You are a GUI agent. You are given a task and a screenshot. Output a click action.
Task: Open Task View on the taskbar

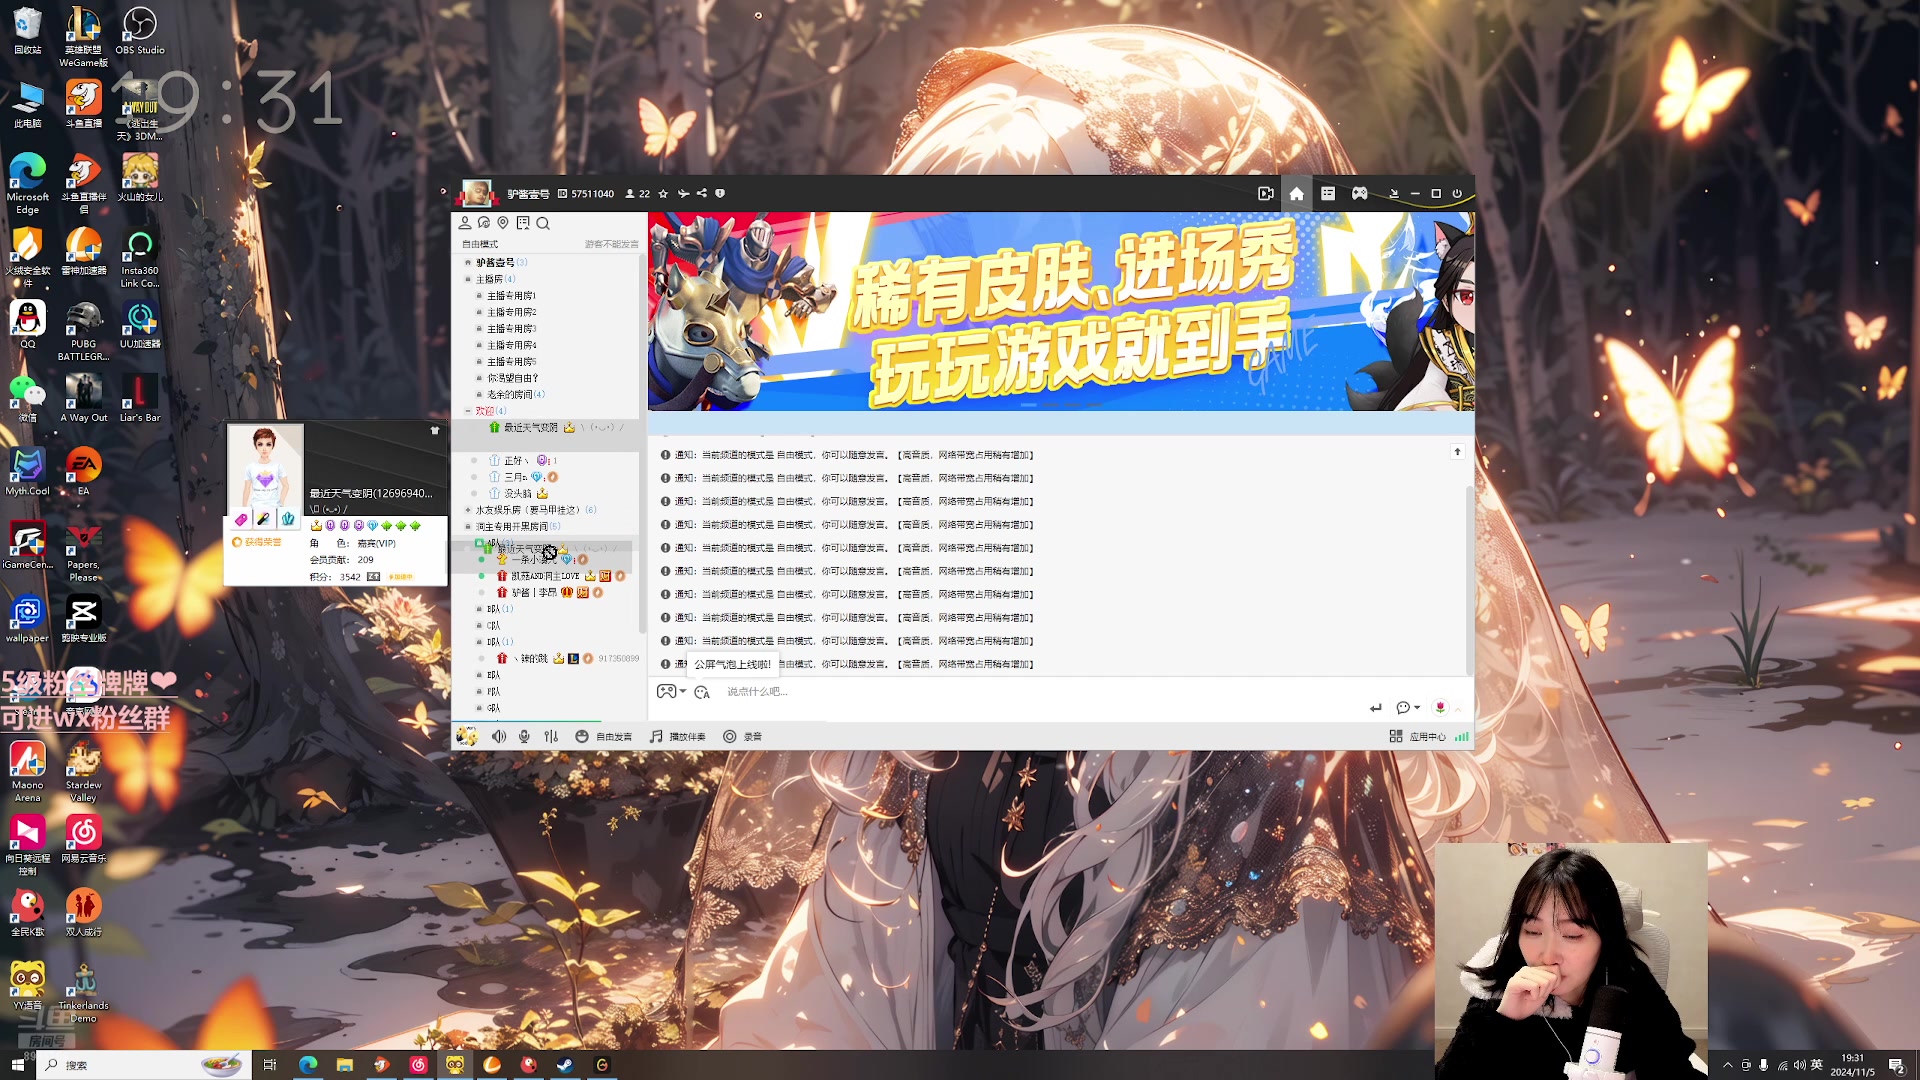pyautogui.click(x=269, y=1065)
